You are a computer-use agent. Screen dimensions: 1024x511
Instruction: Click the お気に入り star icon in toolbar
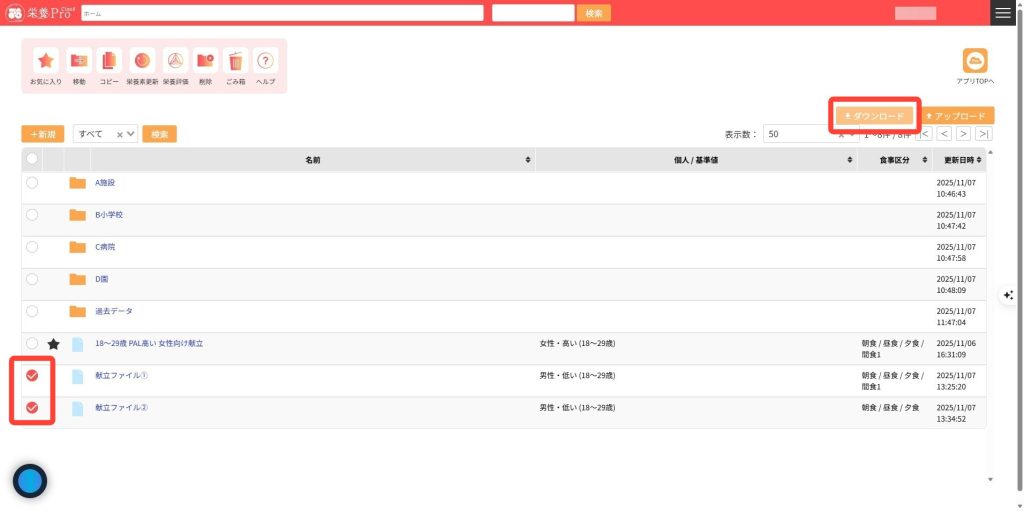(x=46, y=61)
